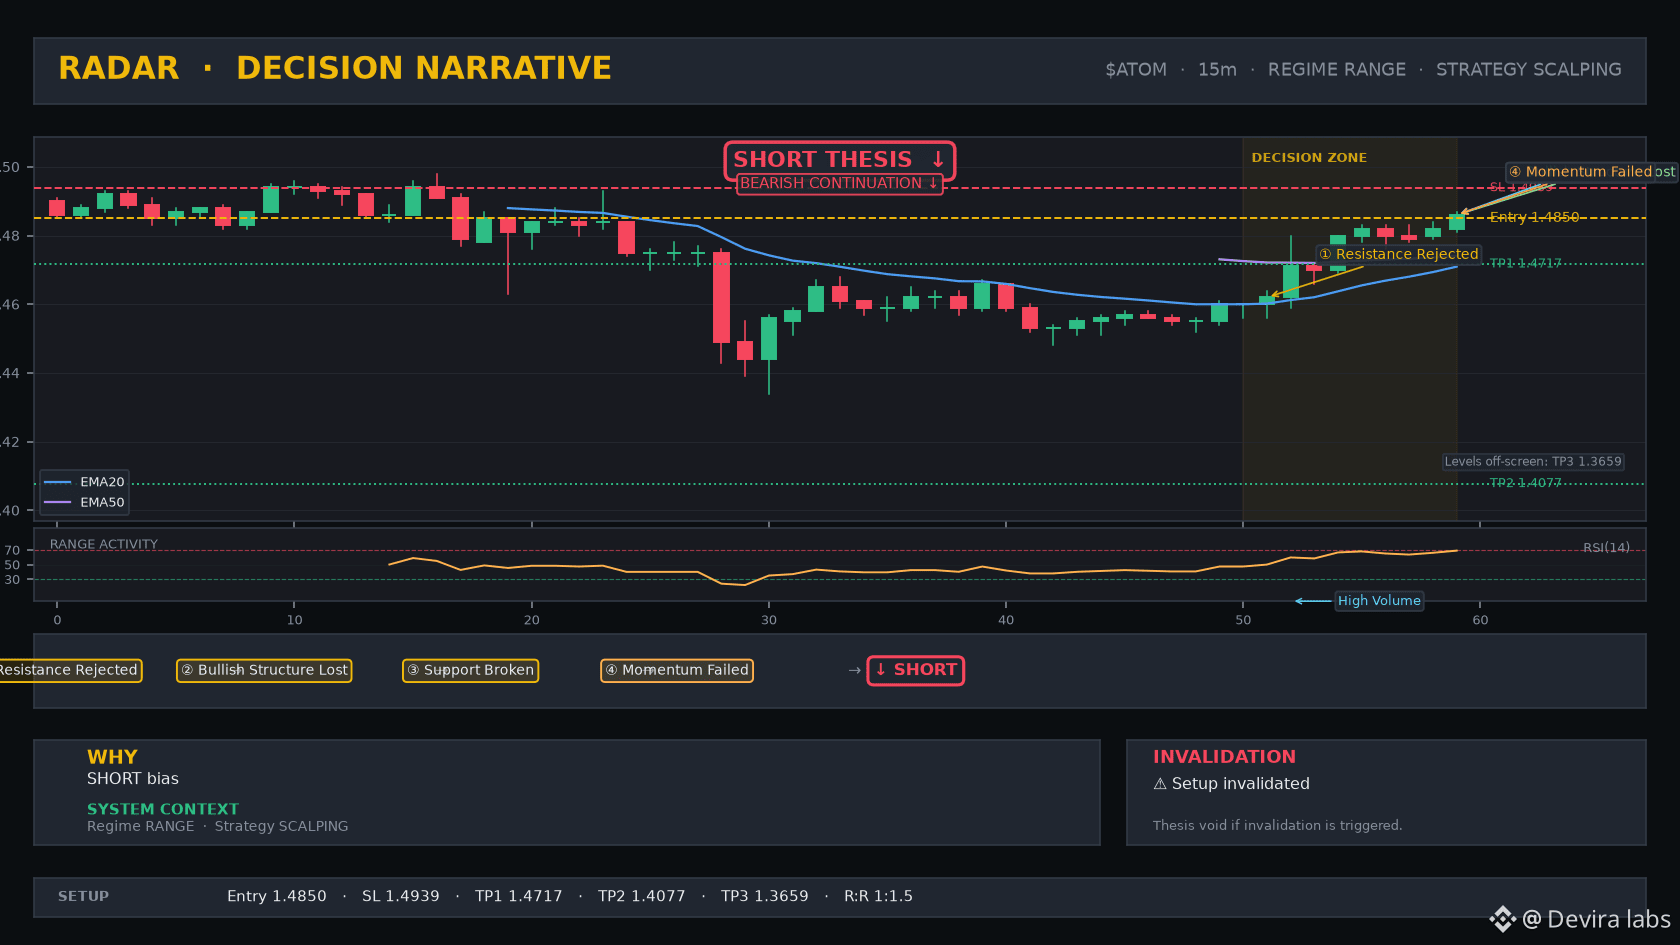Select REGIME RANGE in the header
The width and height of the screenshot is (1680, 945).
click(x=1337, y=70)
